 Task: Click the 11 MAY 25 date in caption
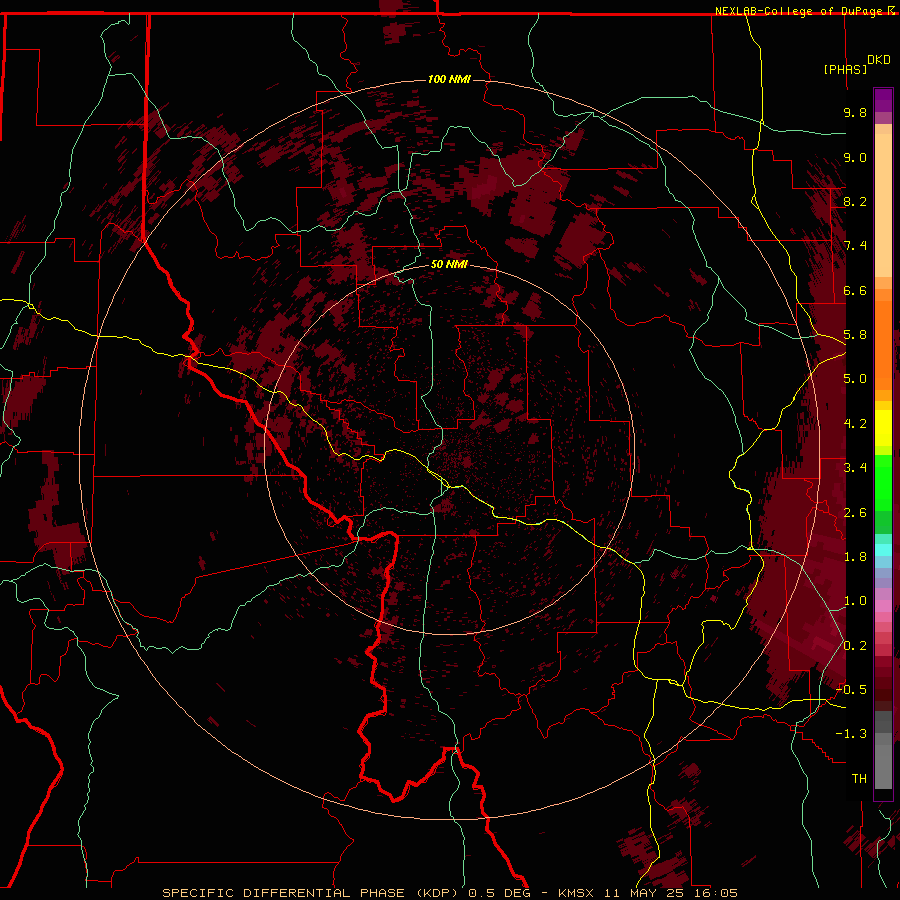(644, 893)
